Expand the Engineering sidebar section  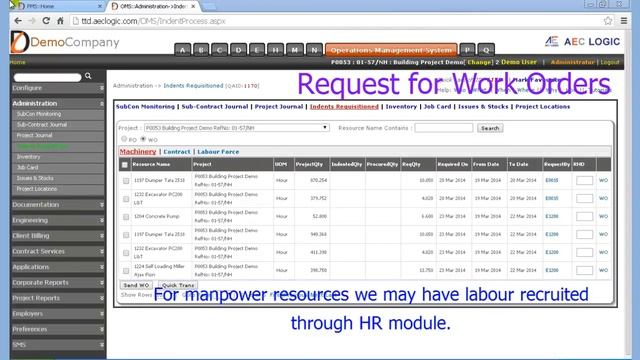point(58,220)
